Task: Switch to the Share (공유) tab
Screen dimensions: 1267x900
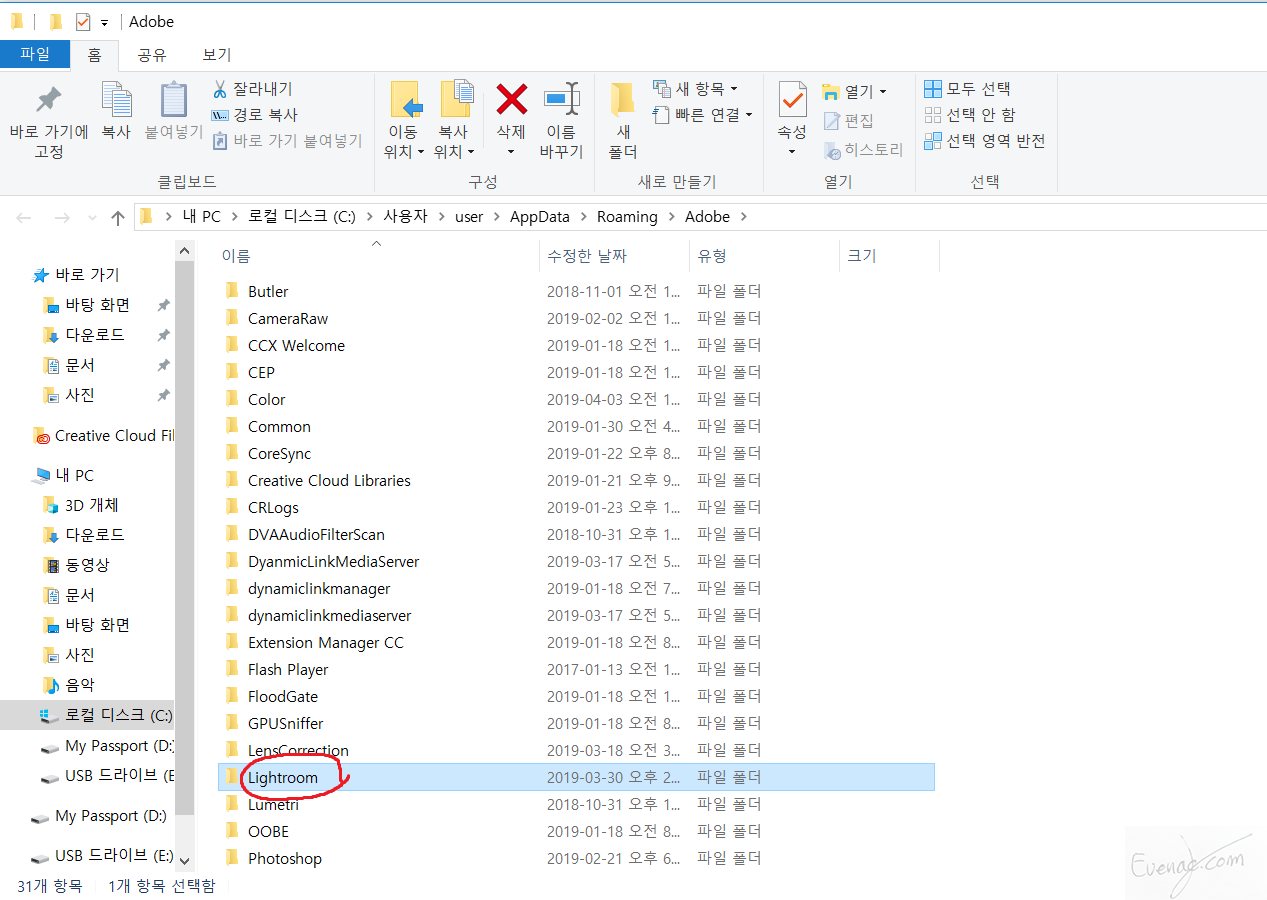Action: [x=152, y=55]
